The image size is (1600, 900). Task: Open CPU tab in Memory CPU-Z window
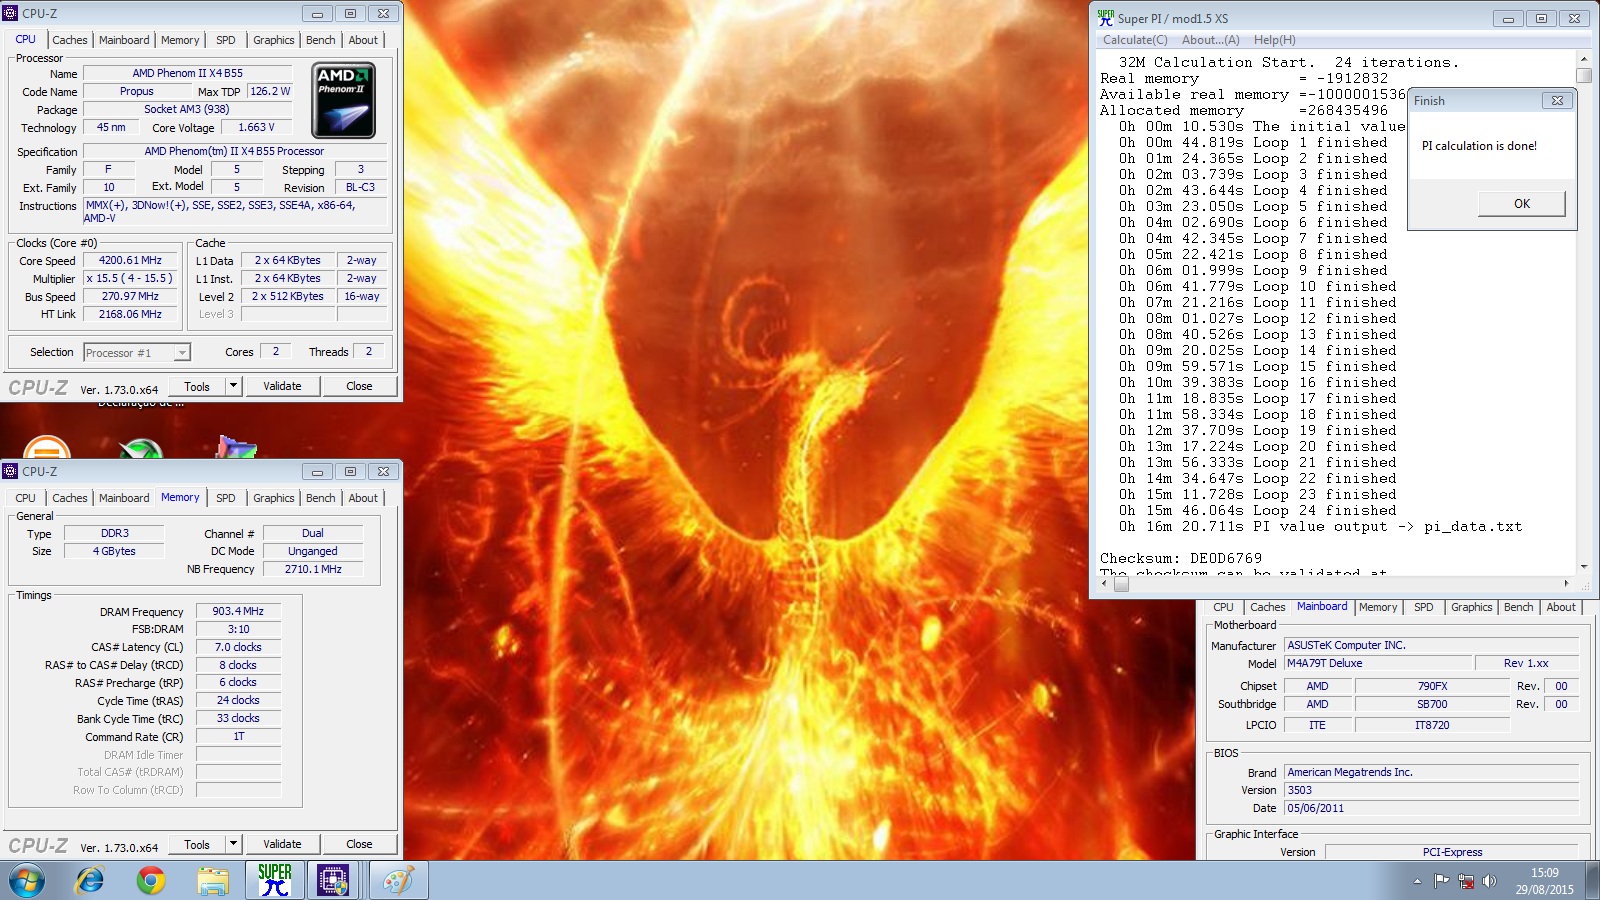point(26,498)
